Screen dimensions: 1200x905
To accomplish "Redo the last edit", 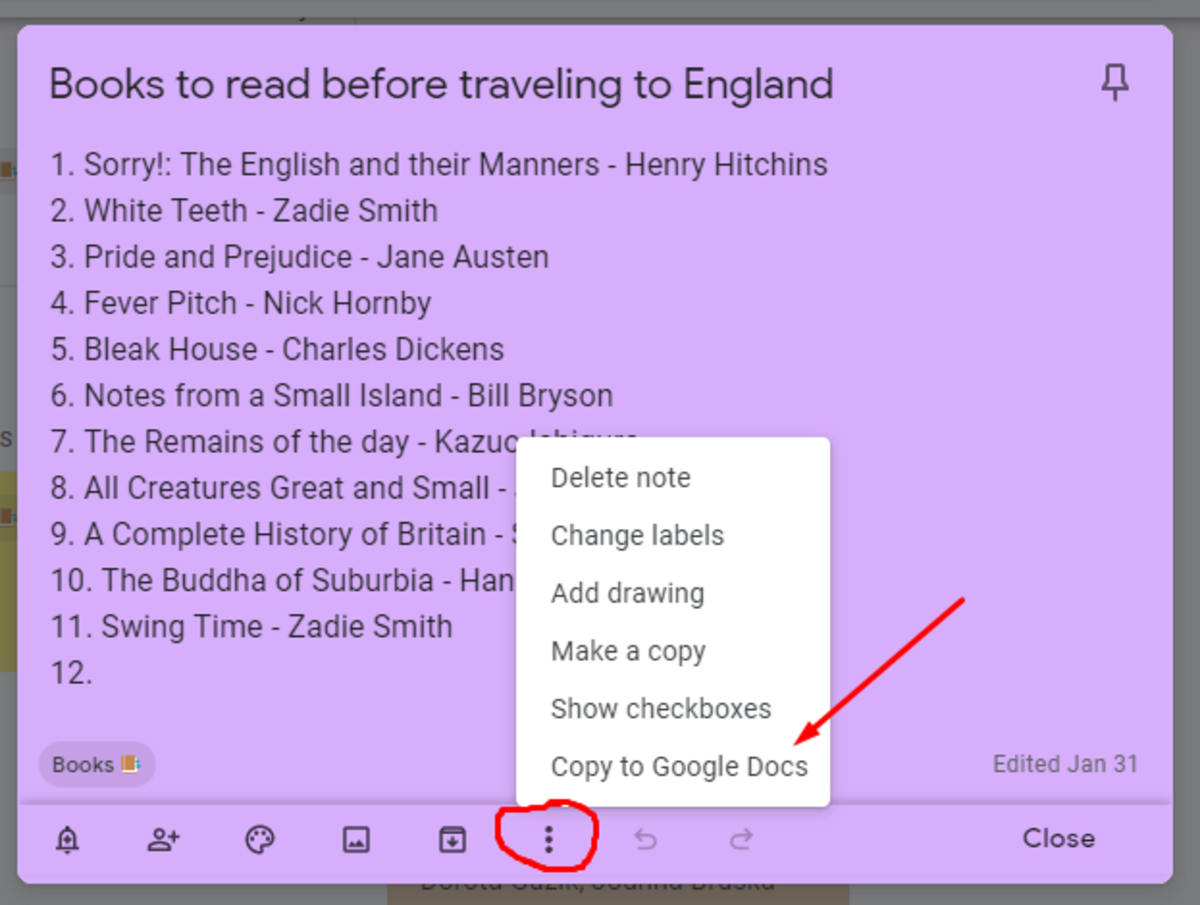I will 741,839.
